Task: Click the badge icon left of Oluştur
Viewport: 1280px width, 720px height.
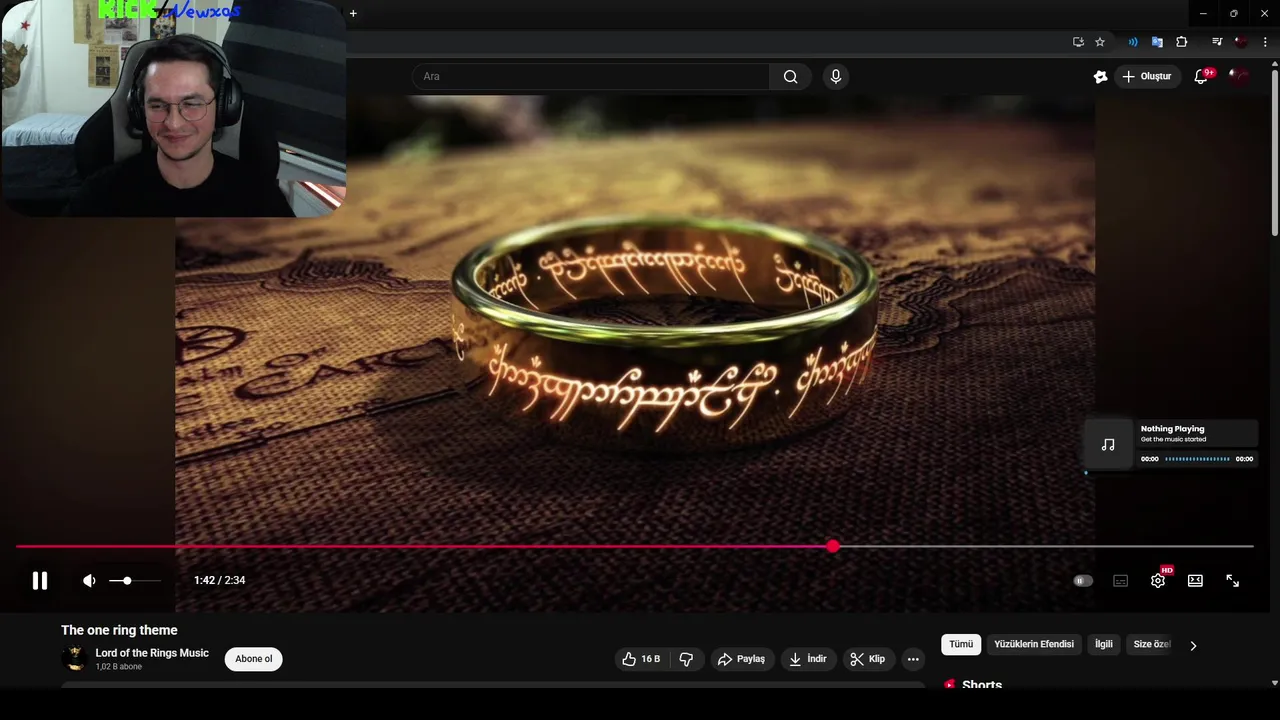Action: (x=1100, y=76)
